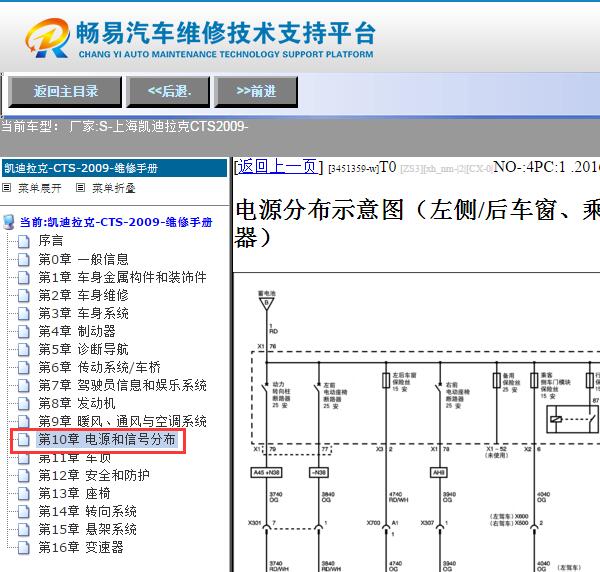This screenshot has height=572, width=600.
Task: Open 第1章 车身金属构件和装饰件
Action: pyautogui.click(x=122, y=277)
